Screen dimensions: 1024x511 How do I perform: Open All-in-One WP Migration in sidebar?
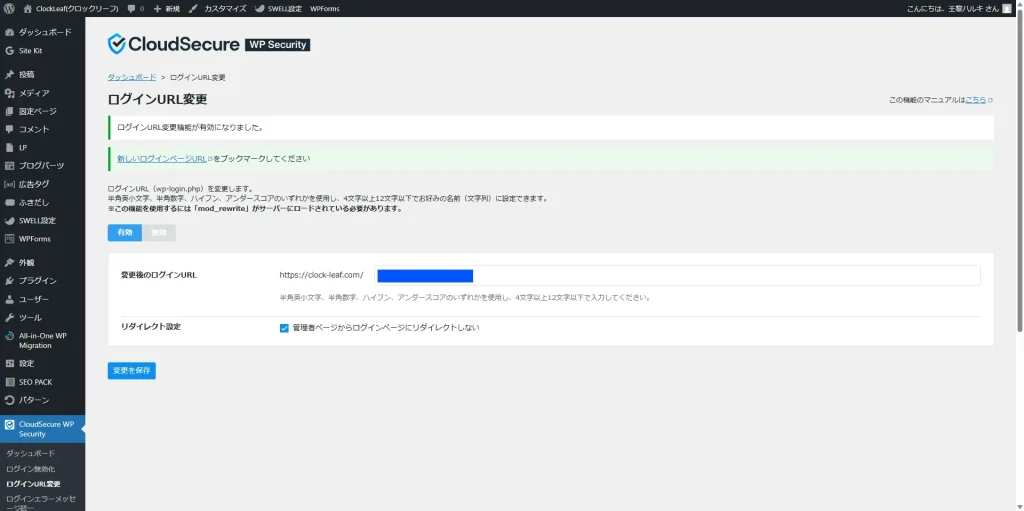(x=42, y=340)
